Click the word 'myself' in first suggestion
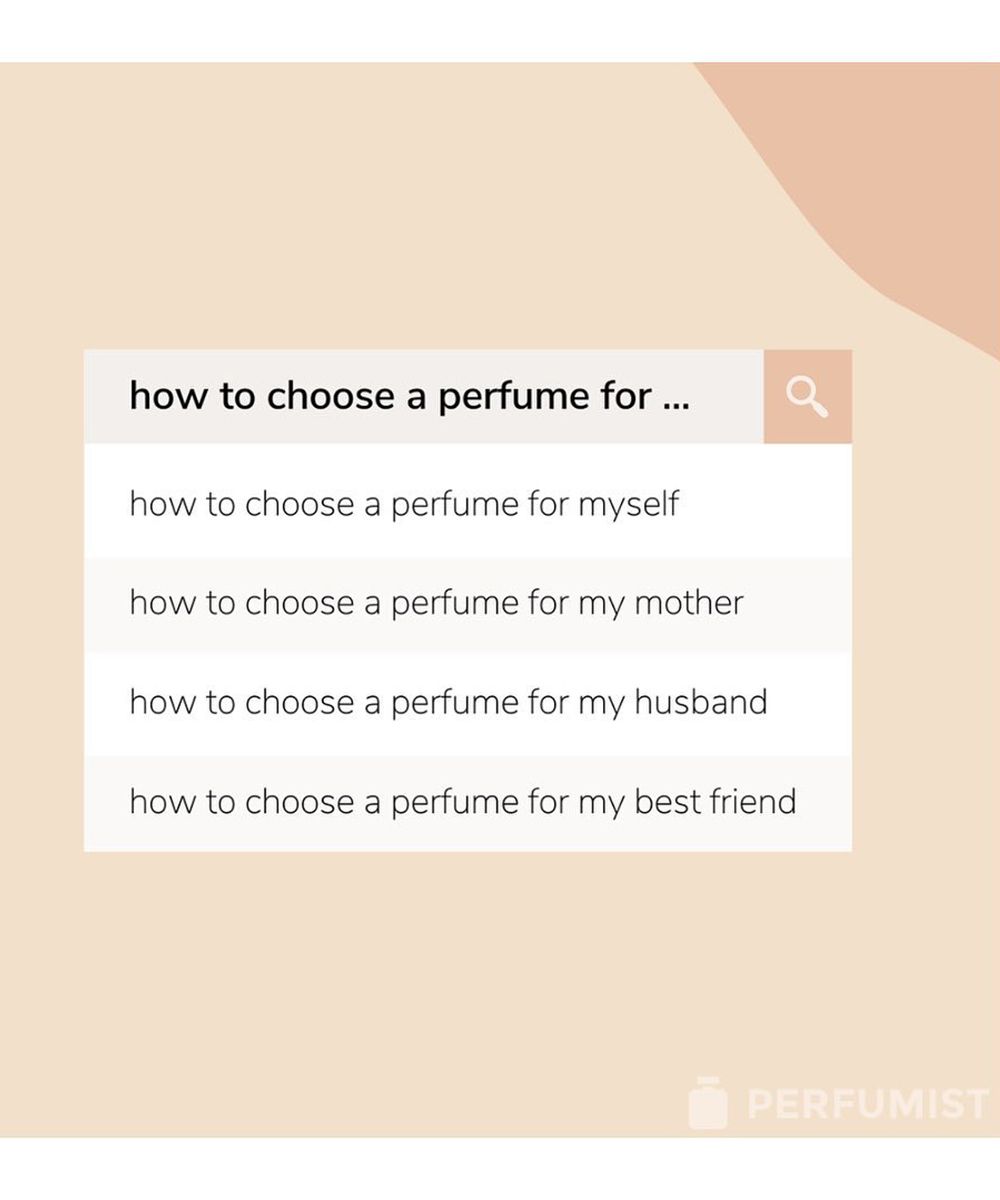The width and height of the screenshot is (1000, 1200). (x=629, y=504)
